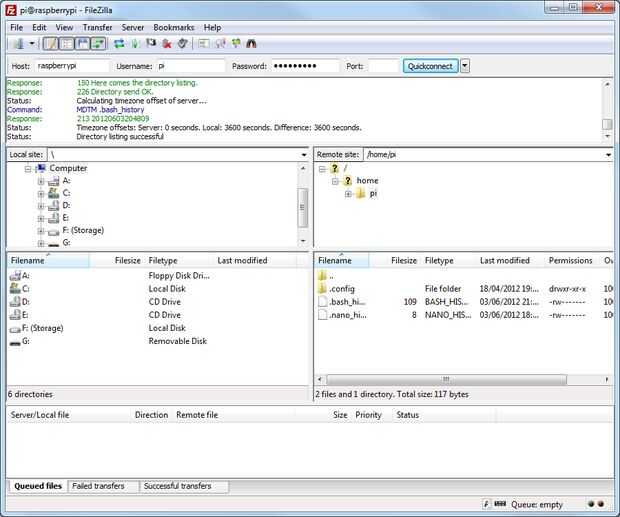Toggle transfer queue display icon
Image resolution: width=620 pixels, height=517 pixels.
[98, 44]
